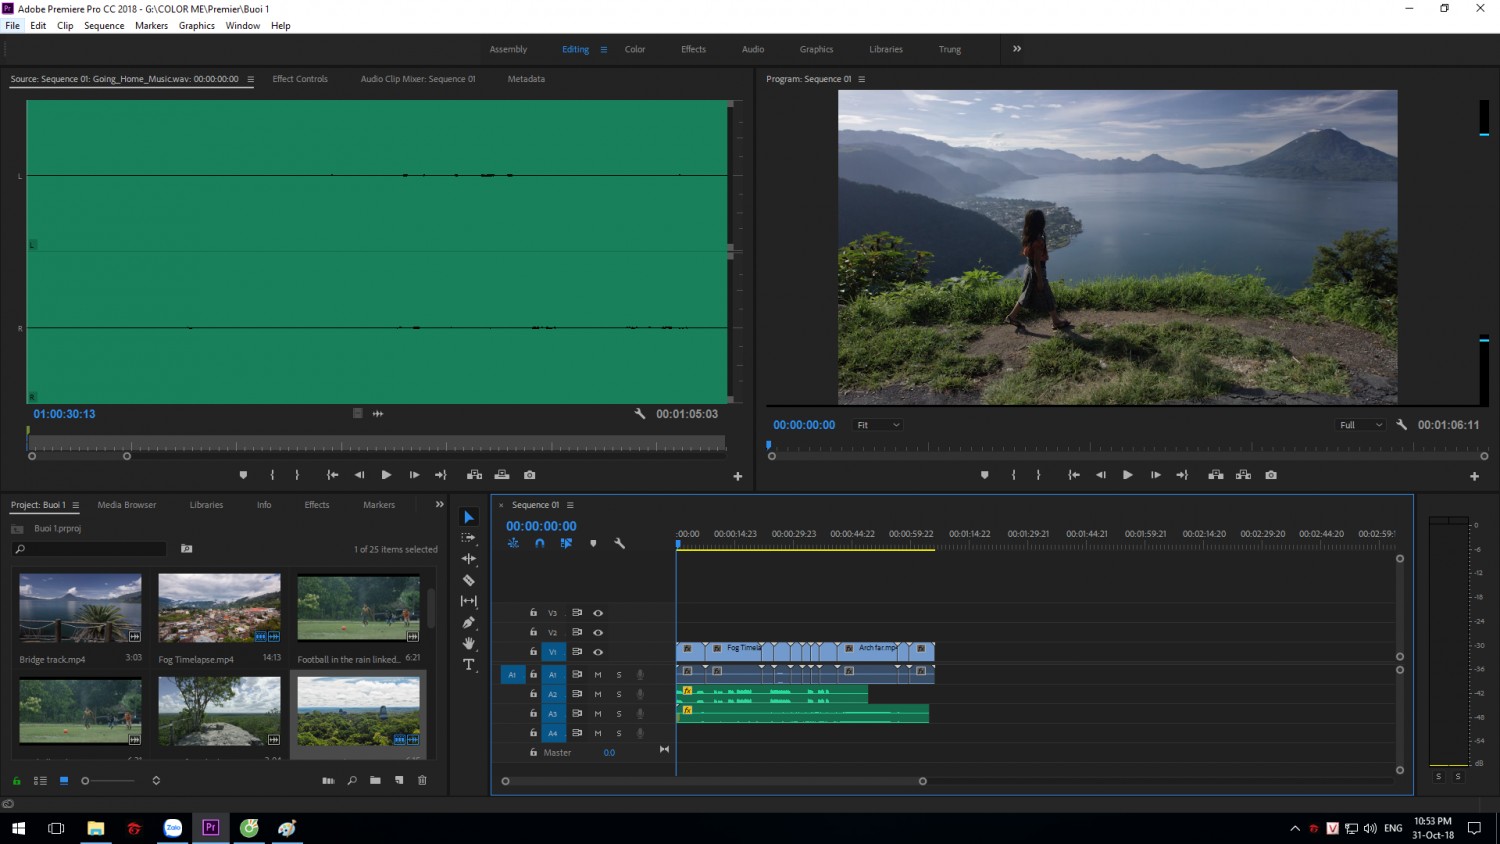The height and width of the screenshot is (844, 1500).
Task: Click Program button editor plus
Action: tap(1474, 476)
